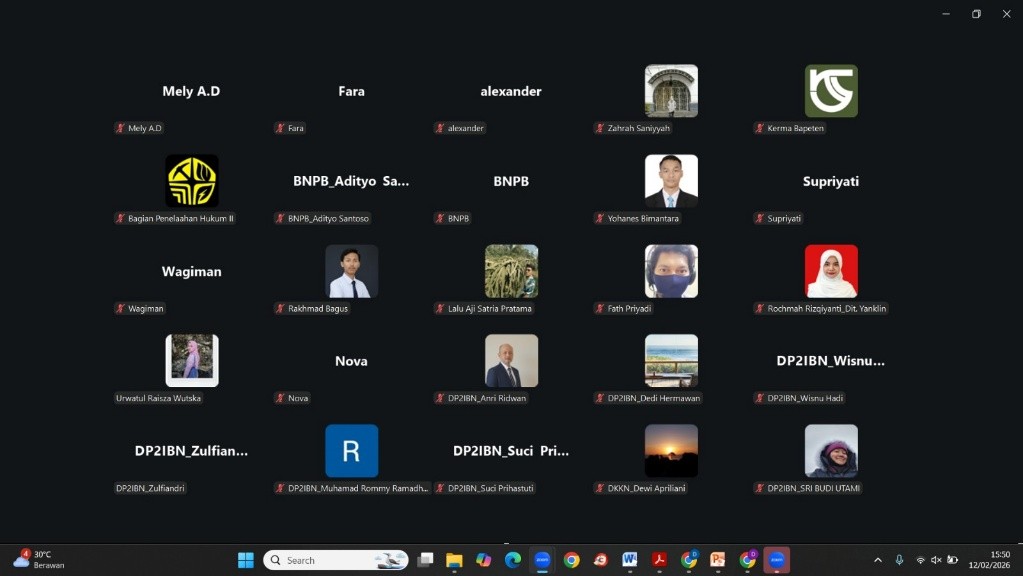Screen dimensions: 1023x576
Task: Select Yohanes Bimantara's profile photo
Action: point(671,181)
